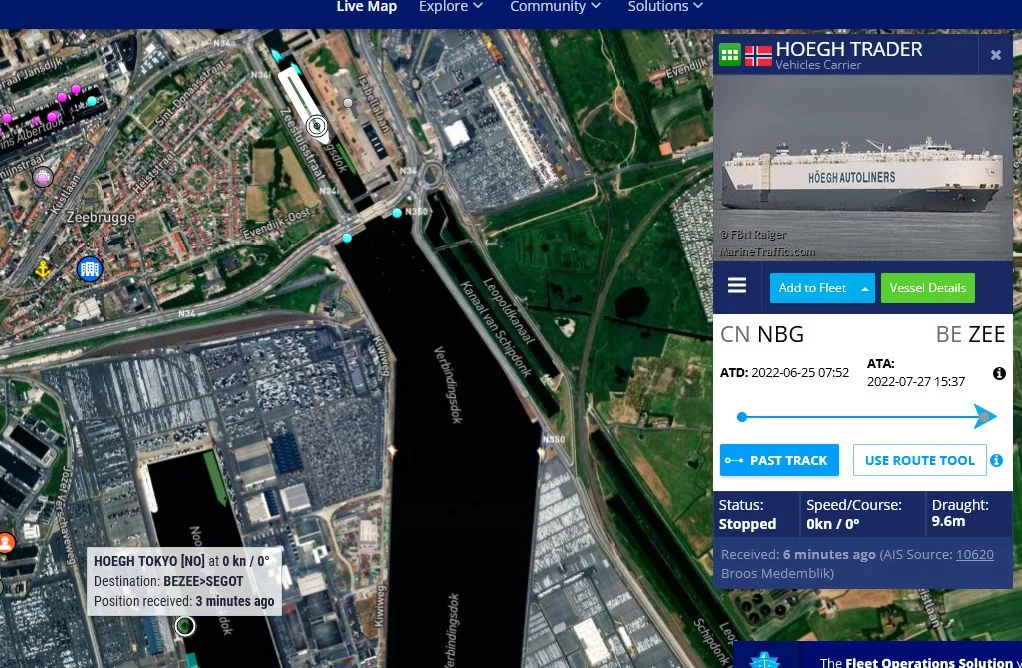
Task: Open AIS source 10620 link
Action: coord(974,555)
